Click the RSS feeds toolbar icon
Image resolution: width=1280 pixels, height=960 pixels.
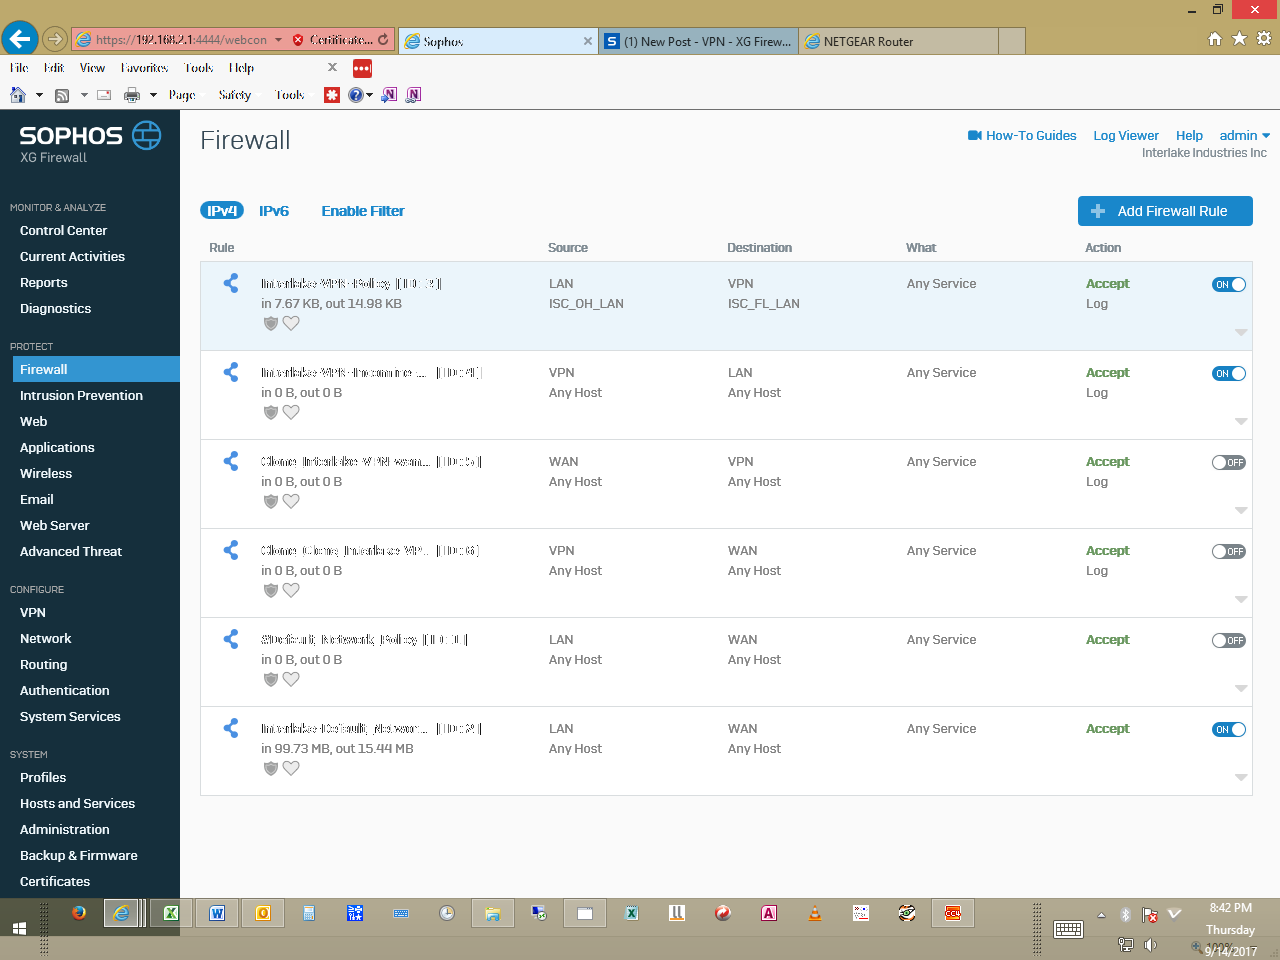pos(62,95)
